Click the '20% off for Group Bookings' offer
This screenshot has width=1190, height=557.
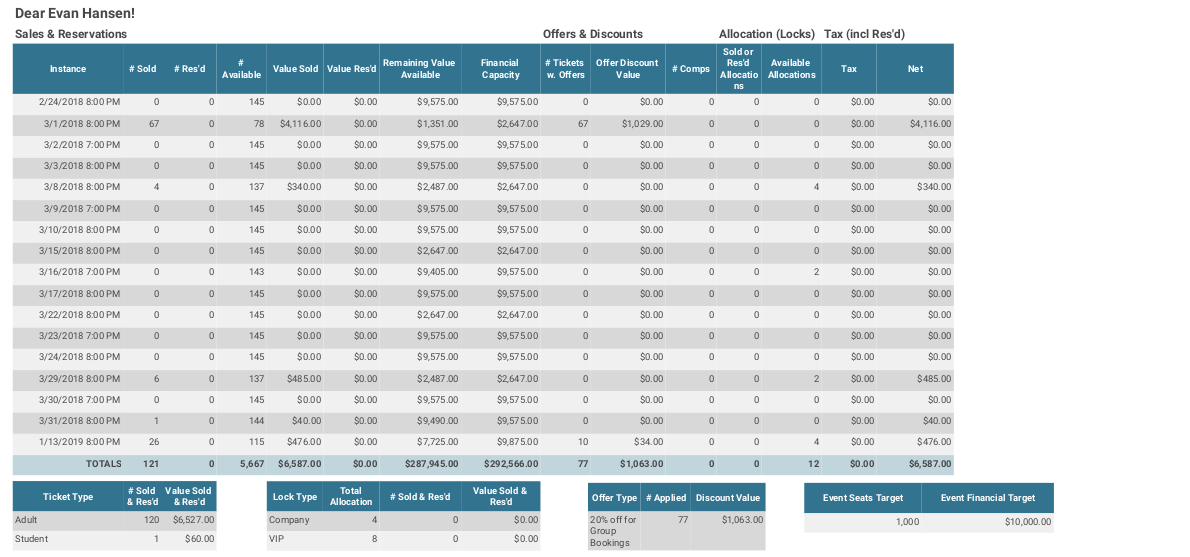(613, 531)
